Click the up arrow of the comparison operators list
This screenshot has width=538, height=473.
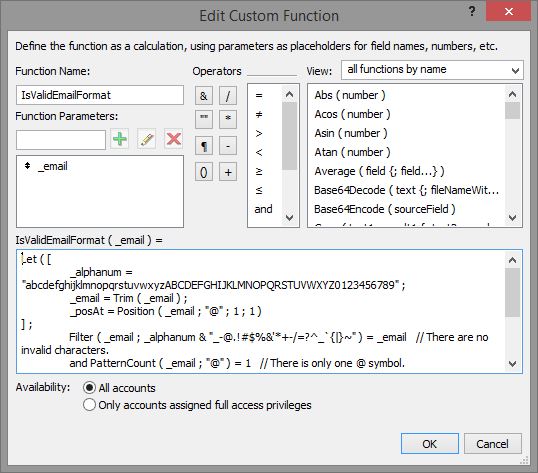click(x=290, y=94)
